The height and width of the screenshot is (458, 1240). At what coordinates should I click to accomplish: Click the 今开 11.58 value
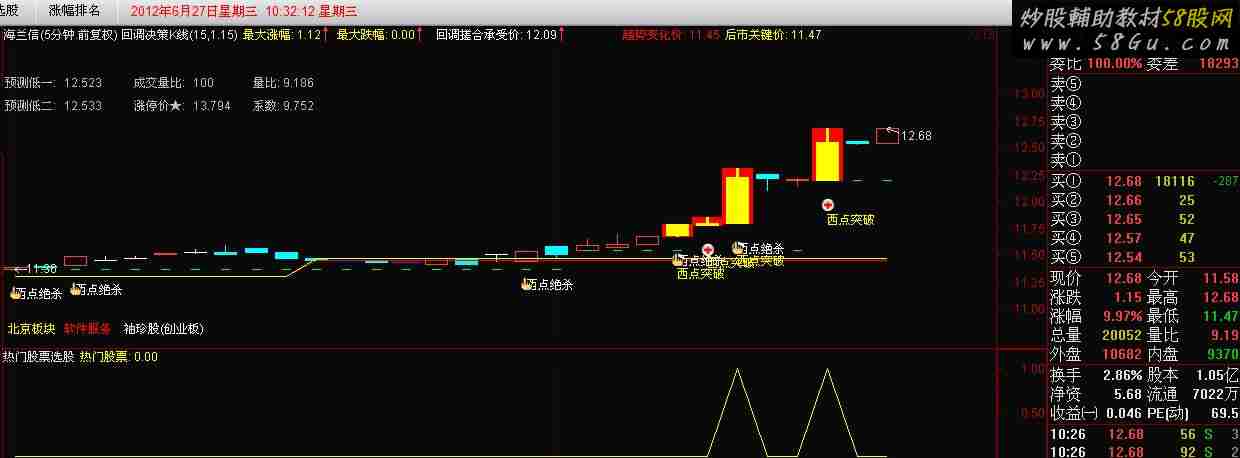point(1192,277)
